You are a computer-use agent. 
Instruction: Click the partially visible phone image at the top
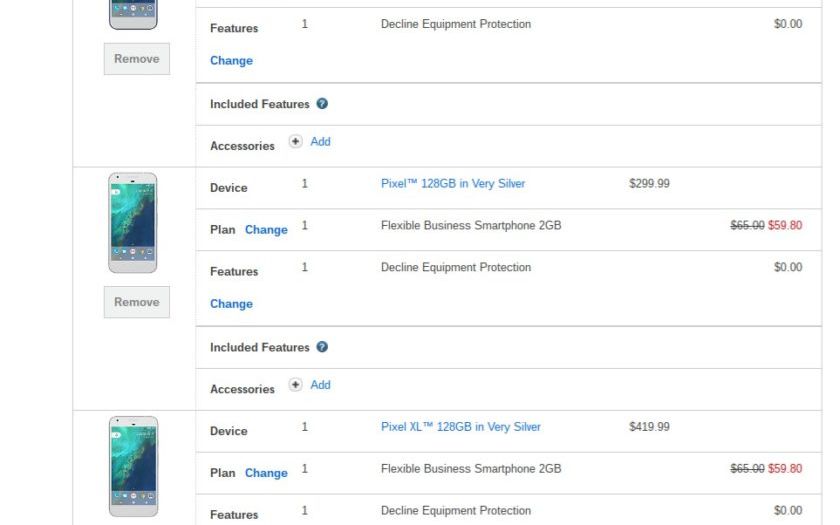click(x=133, y=14)
